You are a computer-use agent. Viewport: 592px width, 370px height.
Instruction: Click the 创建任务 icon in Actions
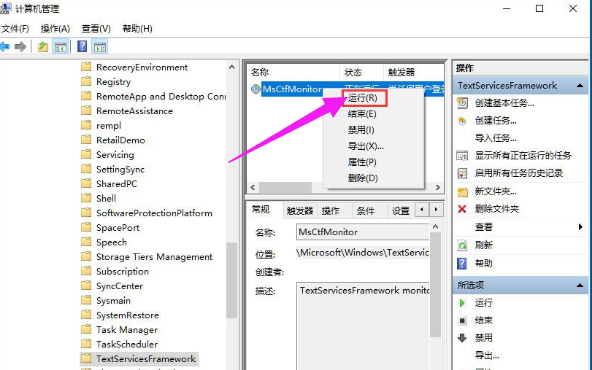coord(462,121)
